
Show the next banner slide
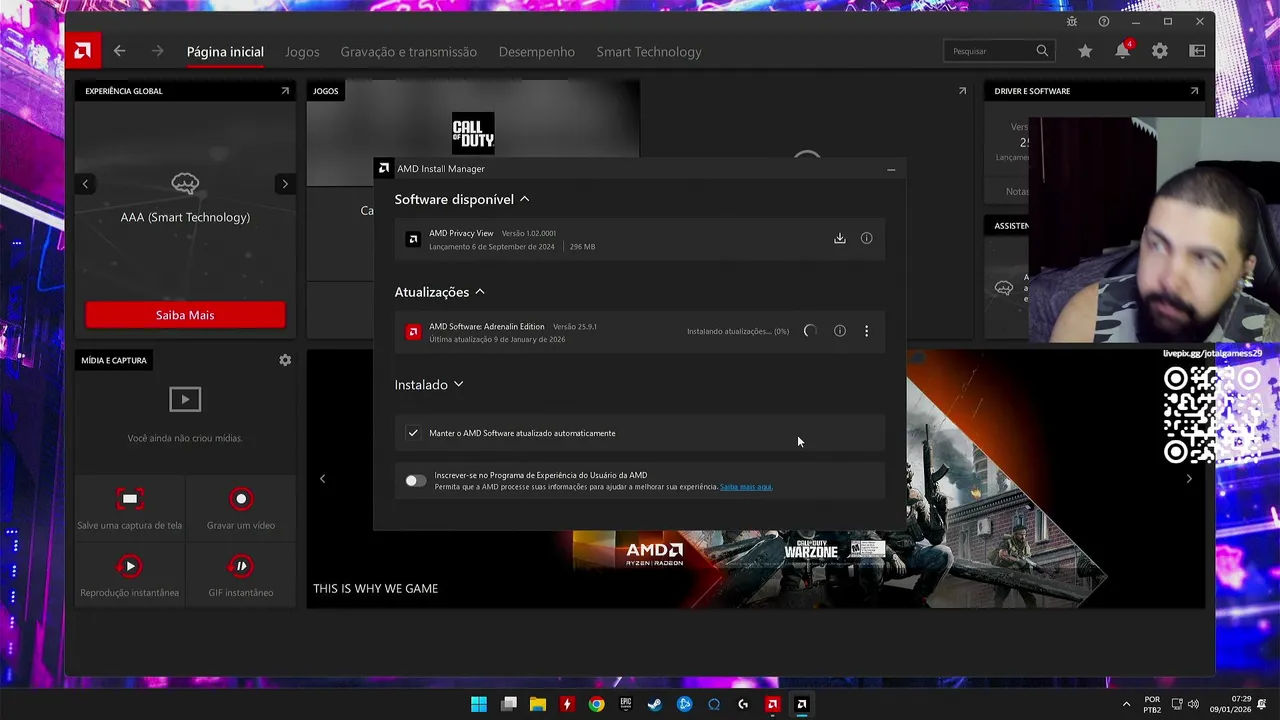1189,479
